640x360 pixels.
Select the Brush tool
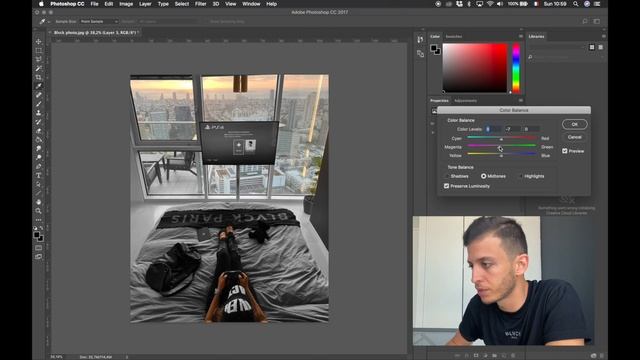tap(39, 104)
